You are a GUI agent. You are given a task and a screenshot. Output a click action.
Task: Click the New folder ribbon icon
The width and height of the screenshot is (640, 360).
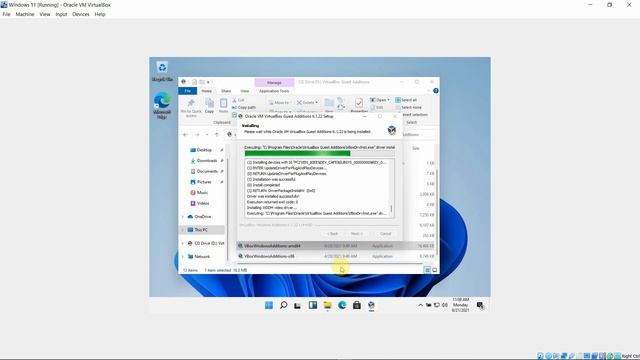click(x=329, y=104)
